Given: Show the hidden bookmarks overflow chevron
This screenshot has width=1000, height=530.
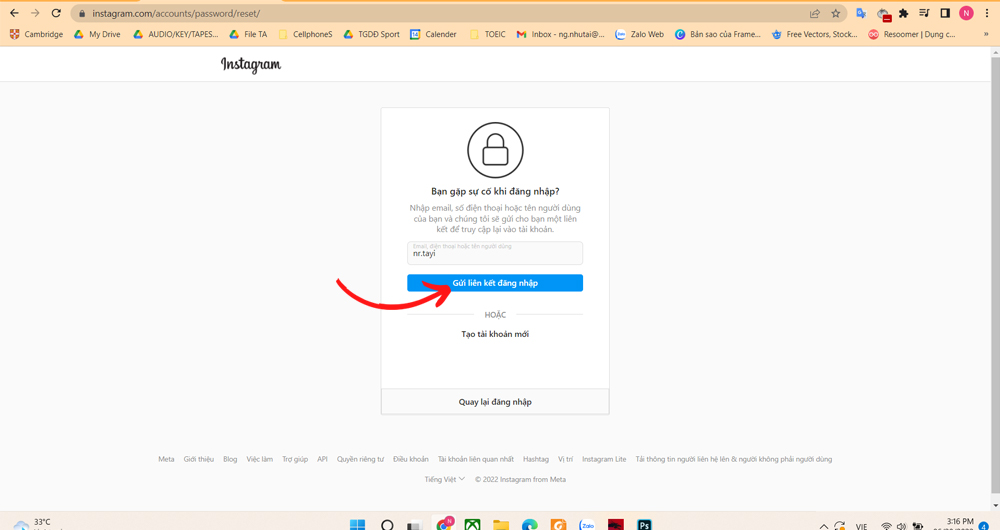Looking at the screenshot, I should click(x=986, y=34).
